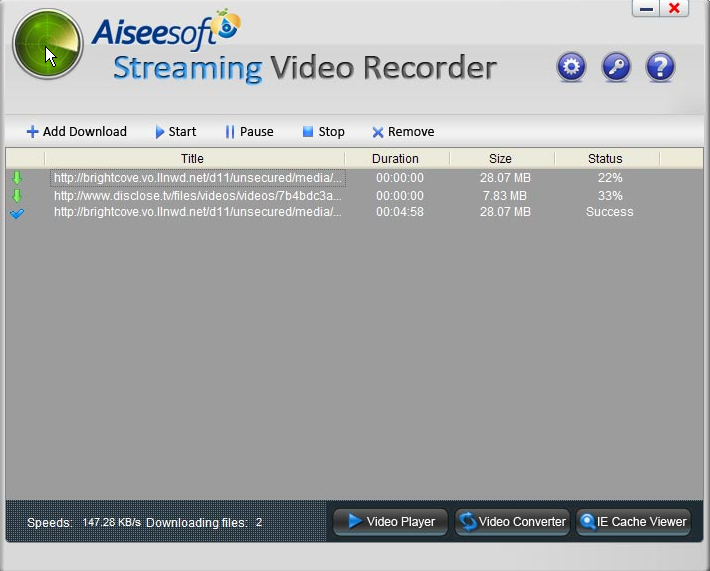
Task: Click the green download arrow on second row
Action: pyautogui.click(x=16, y=195)
